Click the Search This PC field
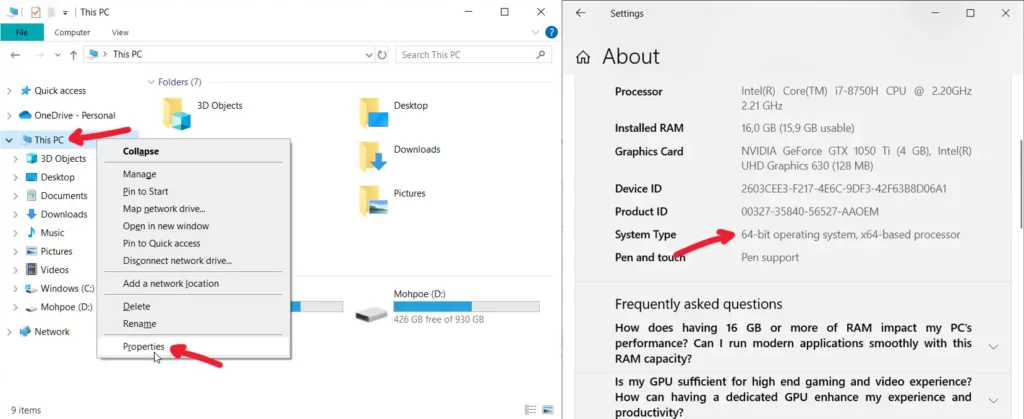This screenshot has height=419, width=1024. [473, 55]
